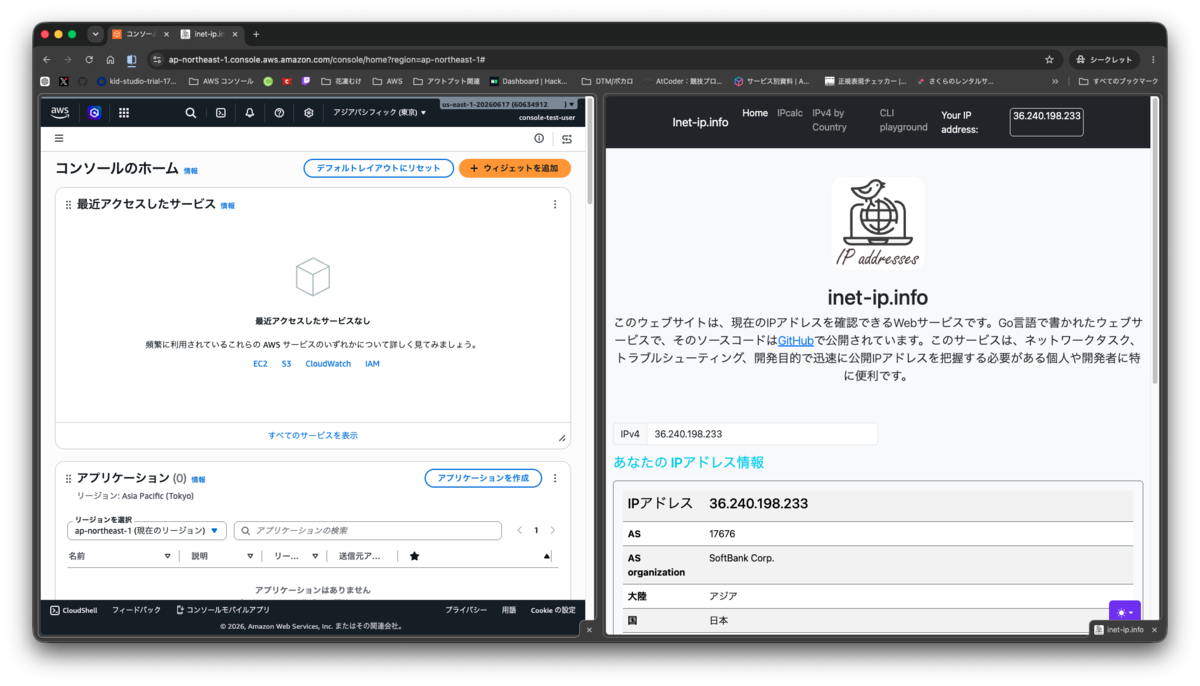1200x686 pixels.
Task: Toggle the split view icon in Chrome toolbar
Action: click(131, 60)
